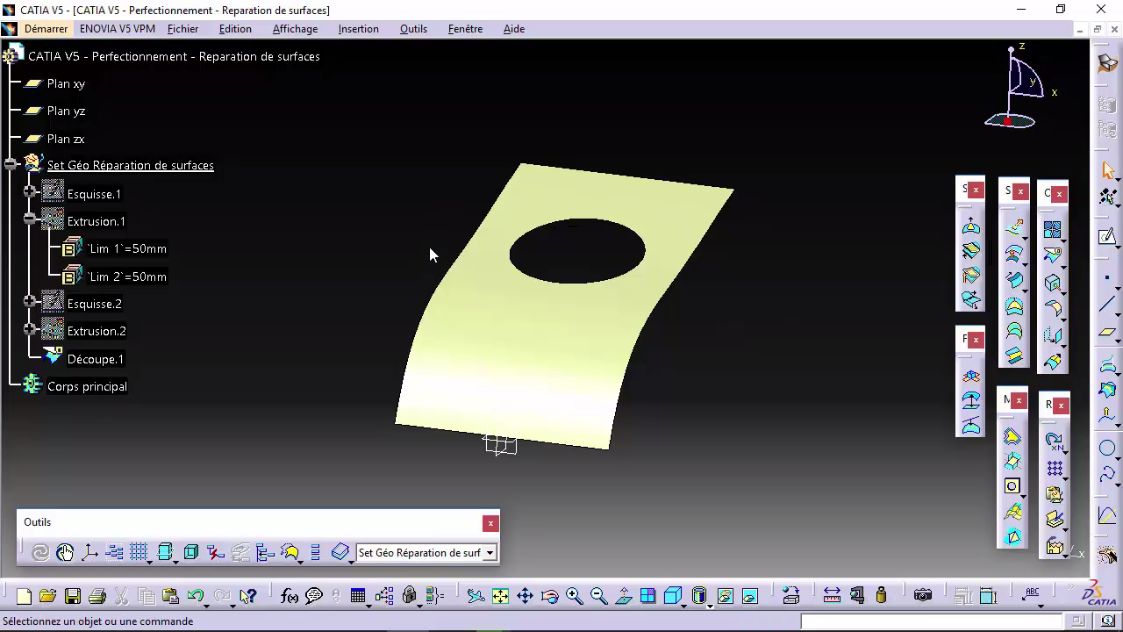Click the Fit All In icon

[499, 595]
